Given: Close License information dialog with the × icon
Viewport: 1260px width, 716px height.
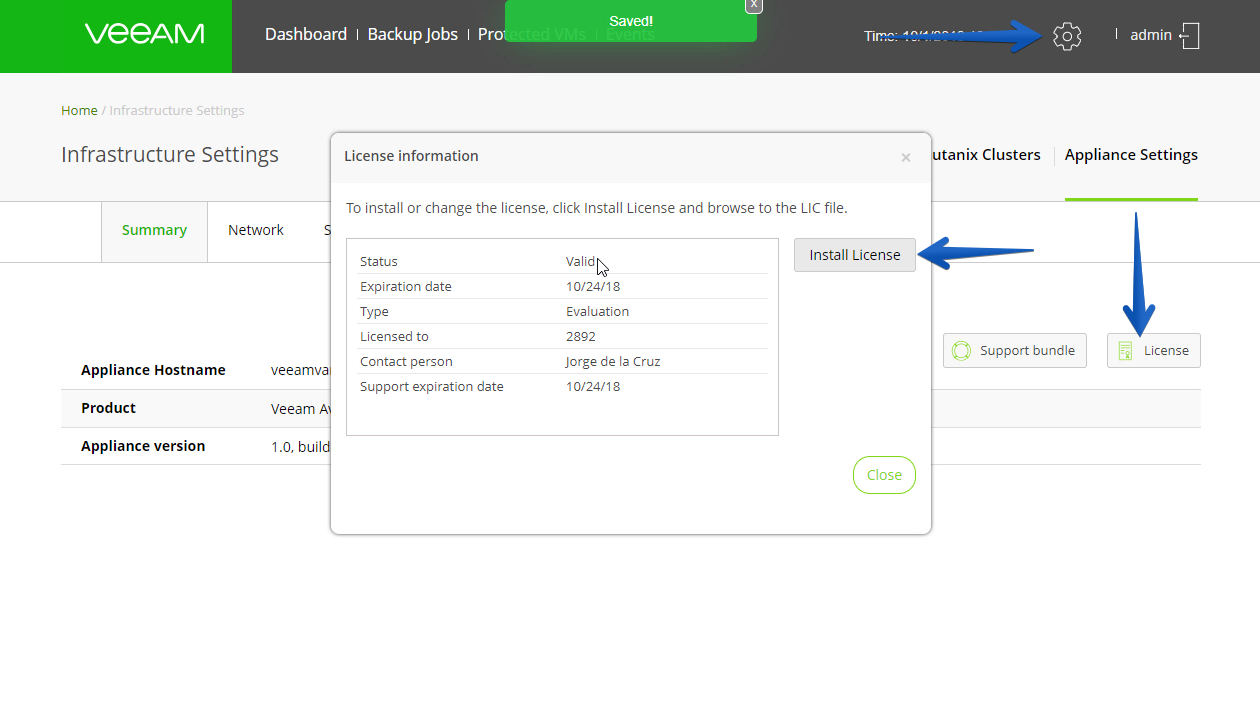Looking at the screenshot, I should pos(905,157).
